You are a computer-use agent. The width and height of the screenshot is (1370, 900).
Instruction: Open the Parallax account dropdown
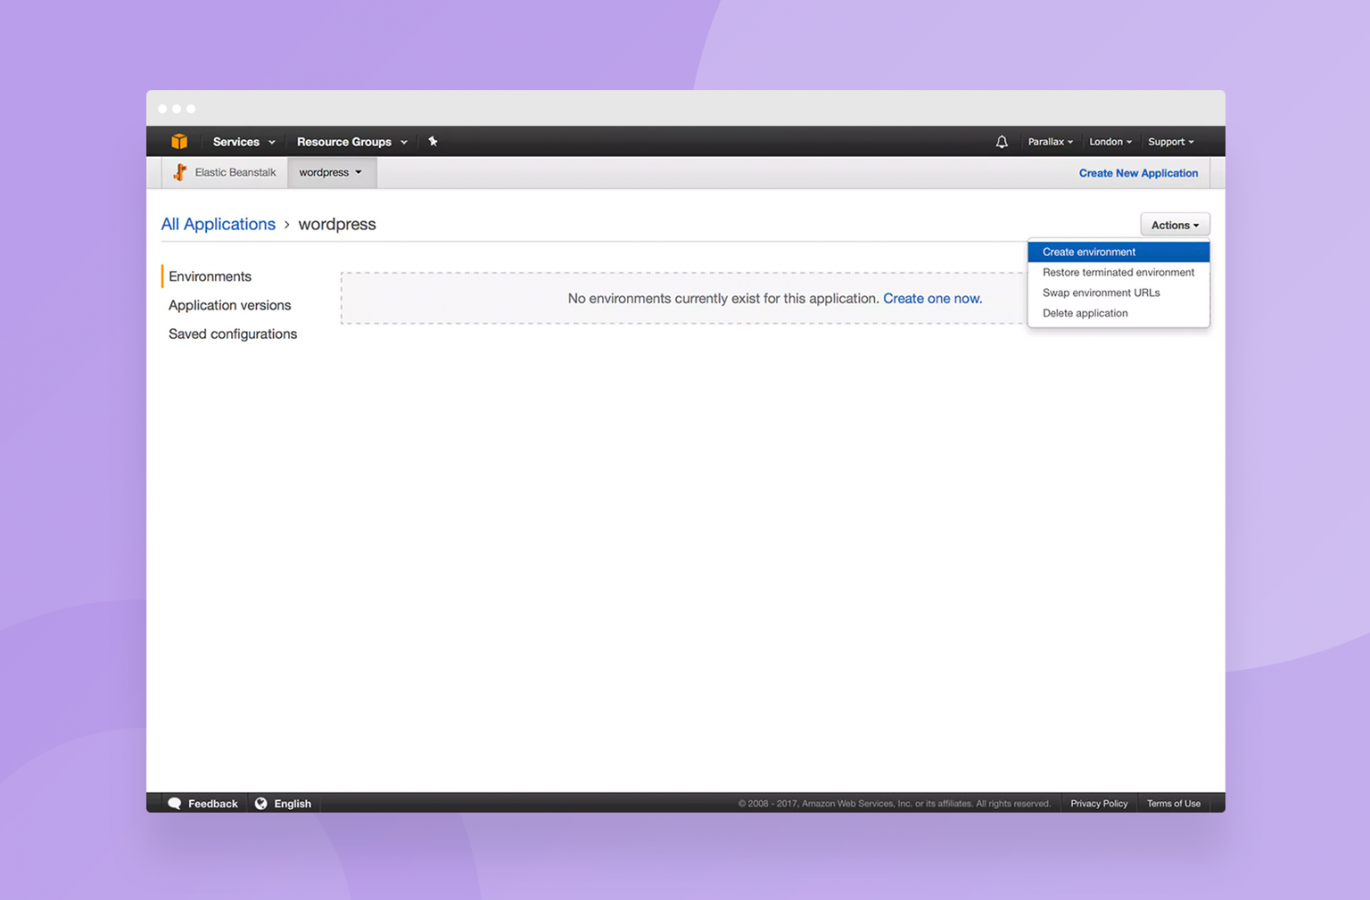click(1050, 142)
